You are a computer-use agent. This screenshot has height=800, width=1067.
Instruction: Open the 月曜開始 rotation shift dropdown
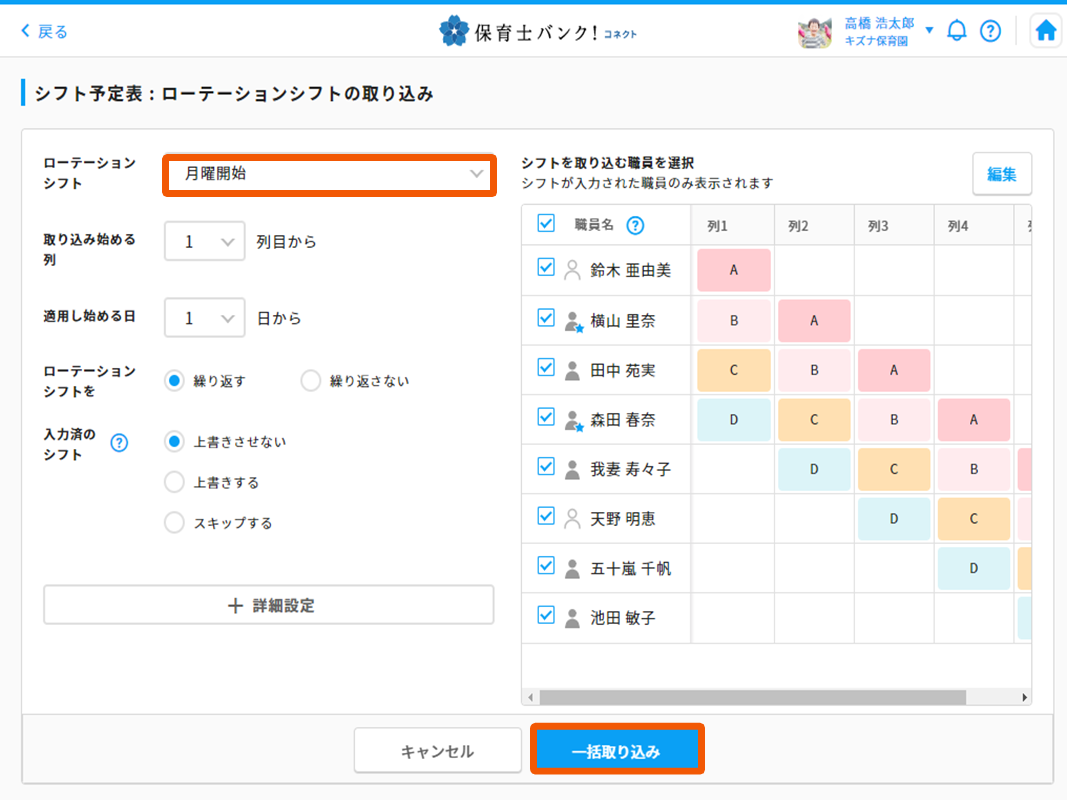coord(329,174)
